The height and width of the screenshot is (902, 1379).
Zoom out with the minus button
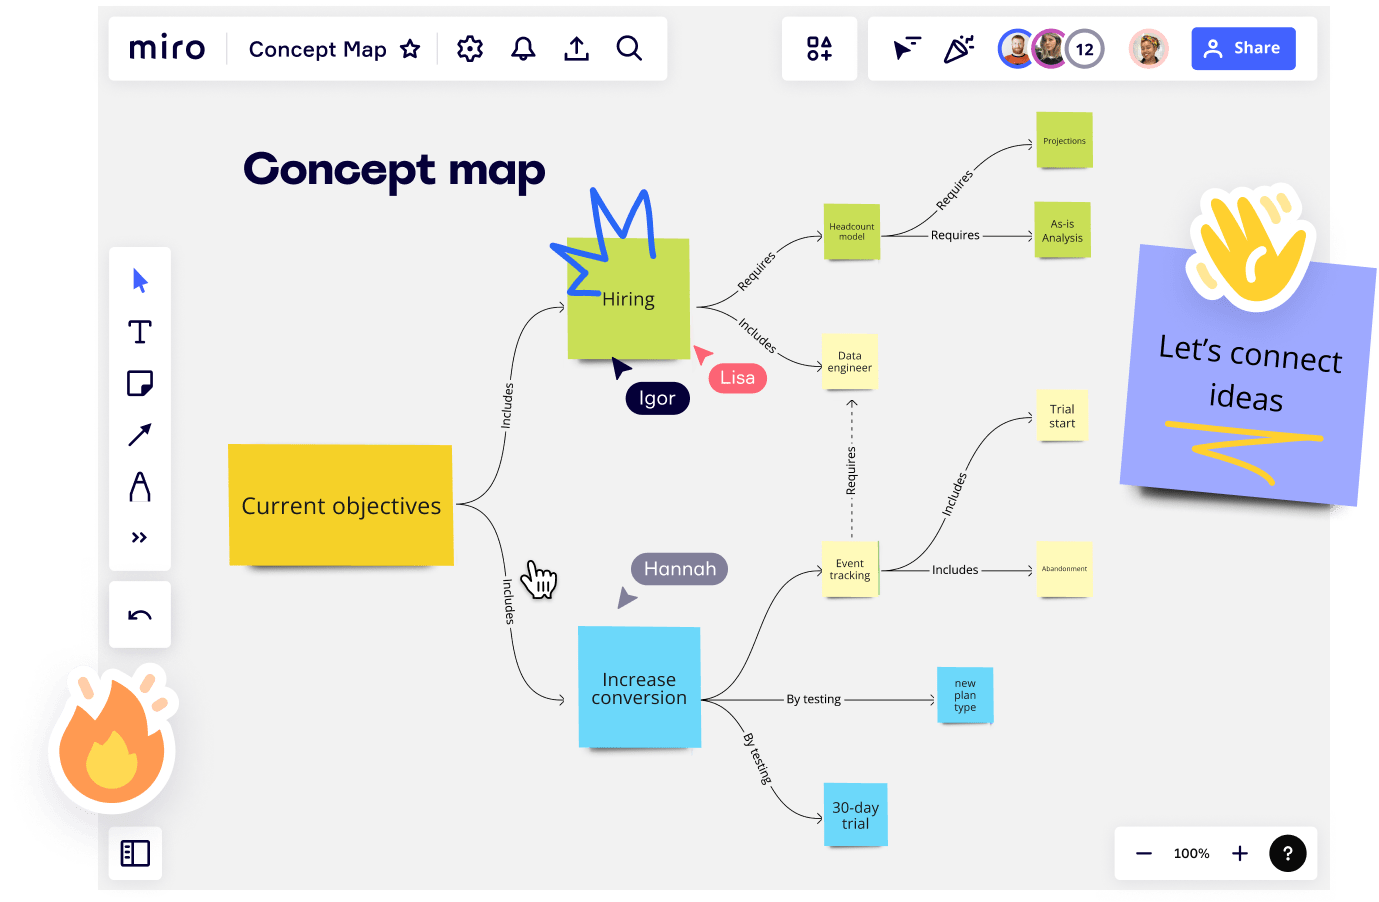coord(1144,853)
